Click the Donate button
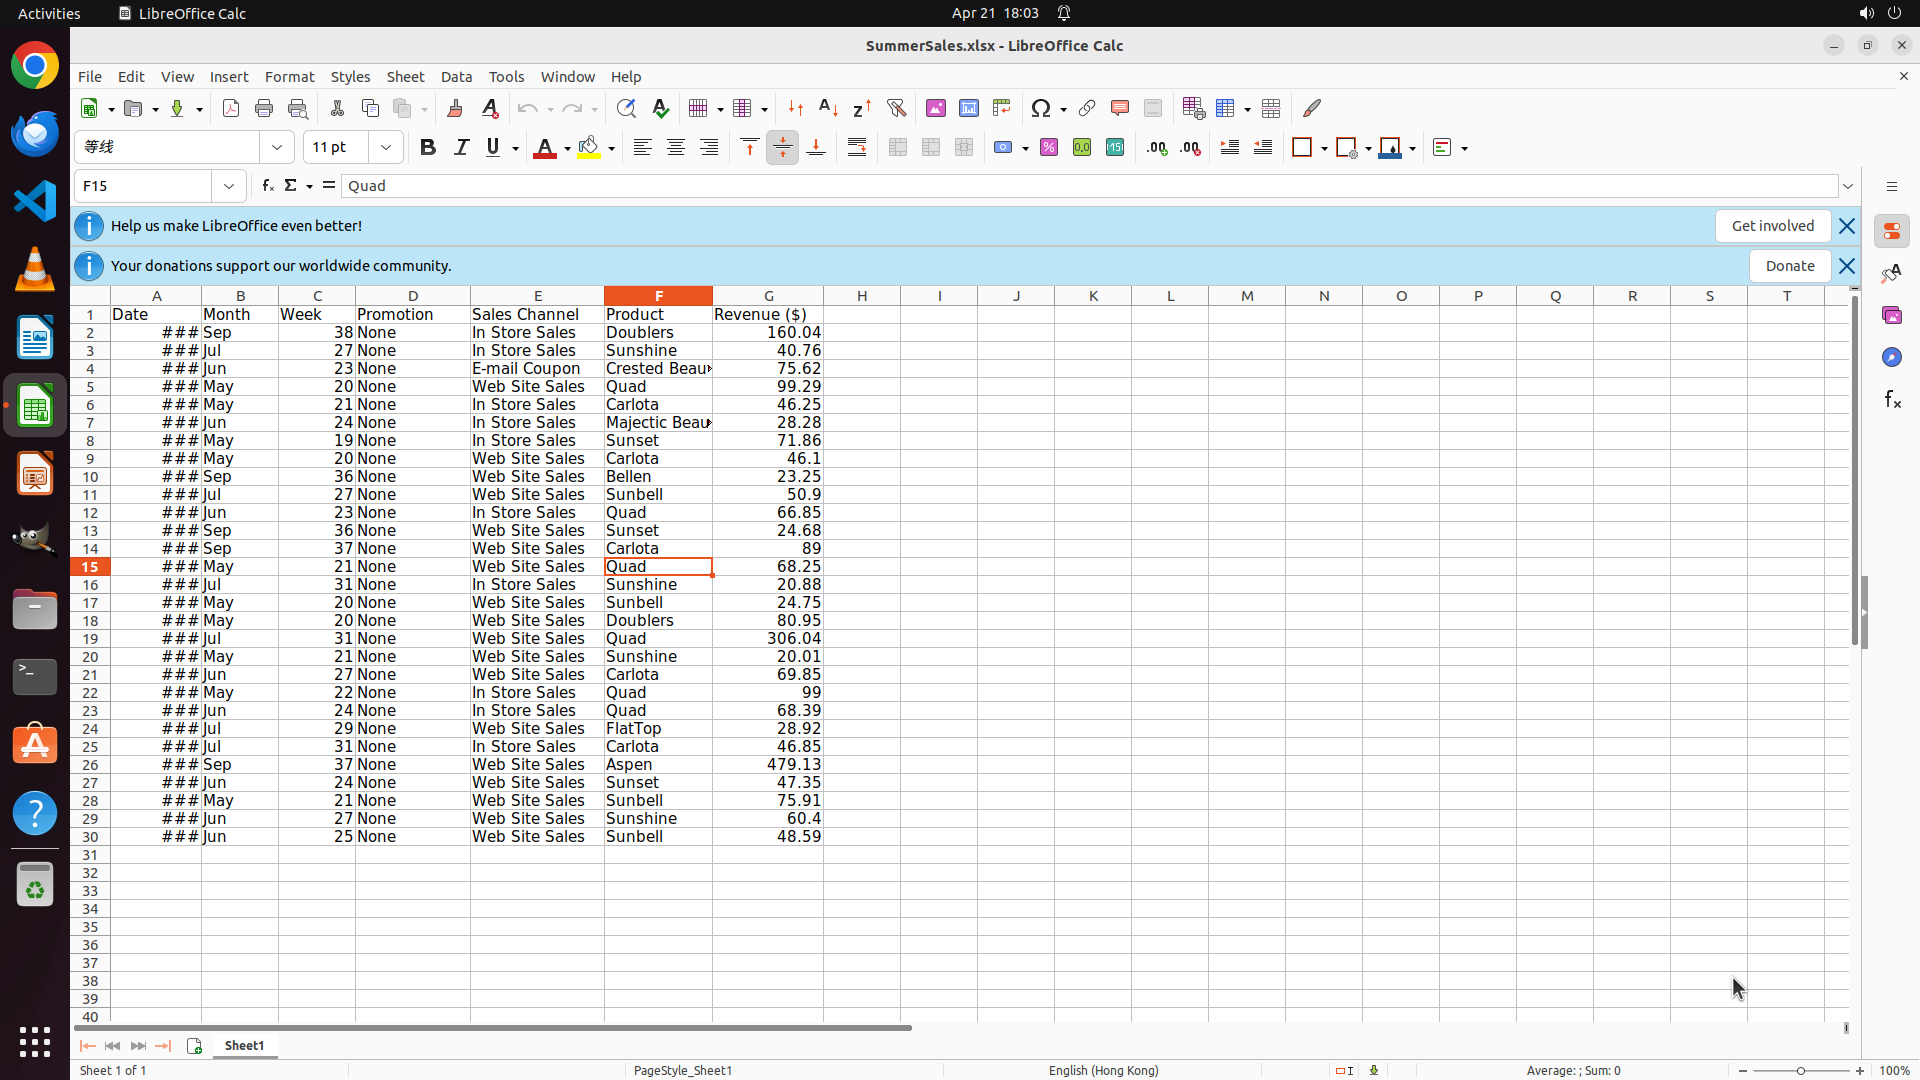The image size is (1920, 1080). 1789,266
